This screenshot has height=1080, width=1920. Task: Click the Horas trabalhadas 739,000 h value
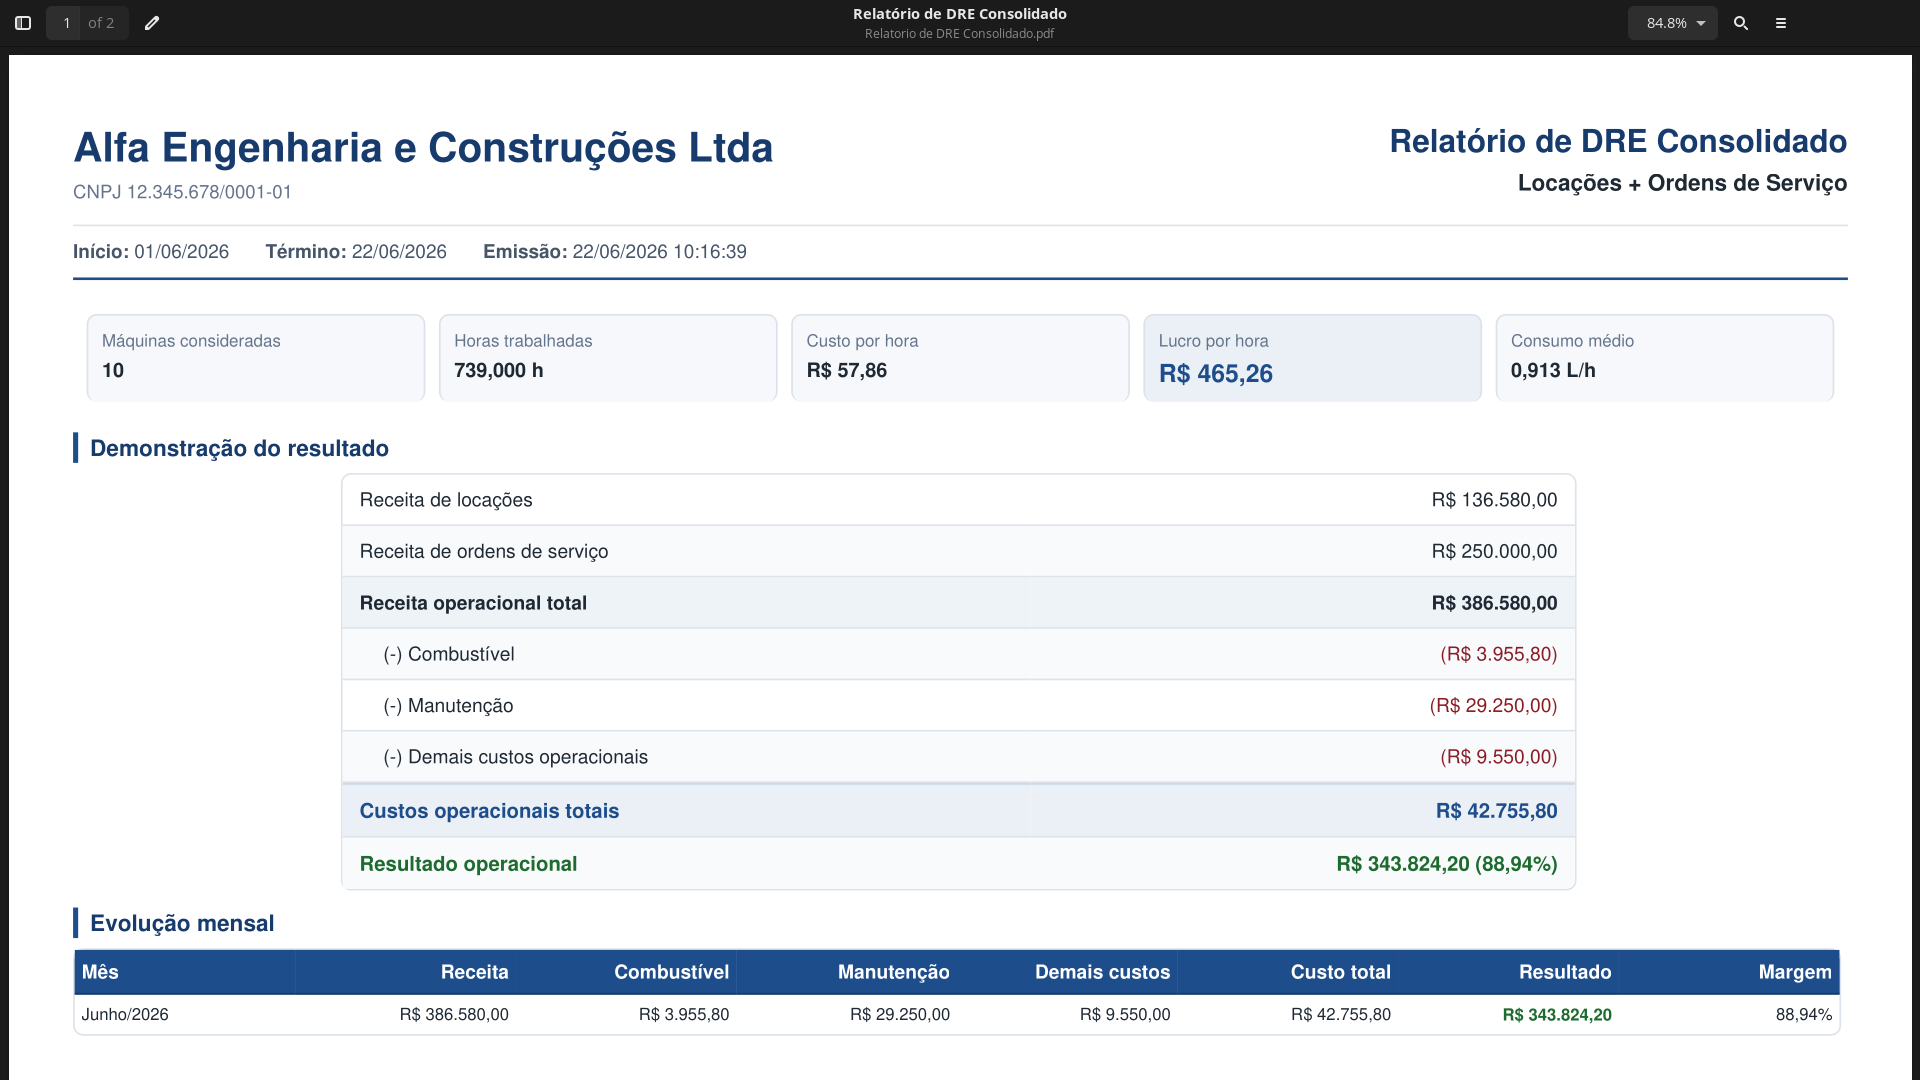pyautogui.click(x=499, y=371)
